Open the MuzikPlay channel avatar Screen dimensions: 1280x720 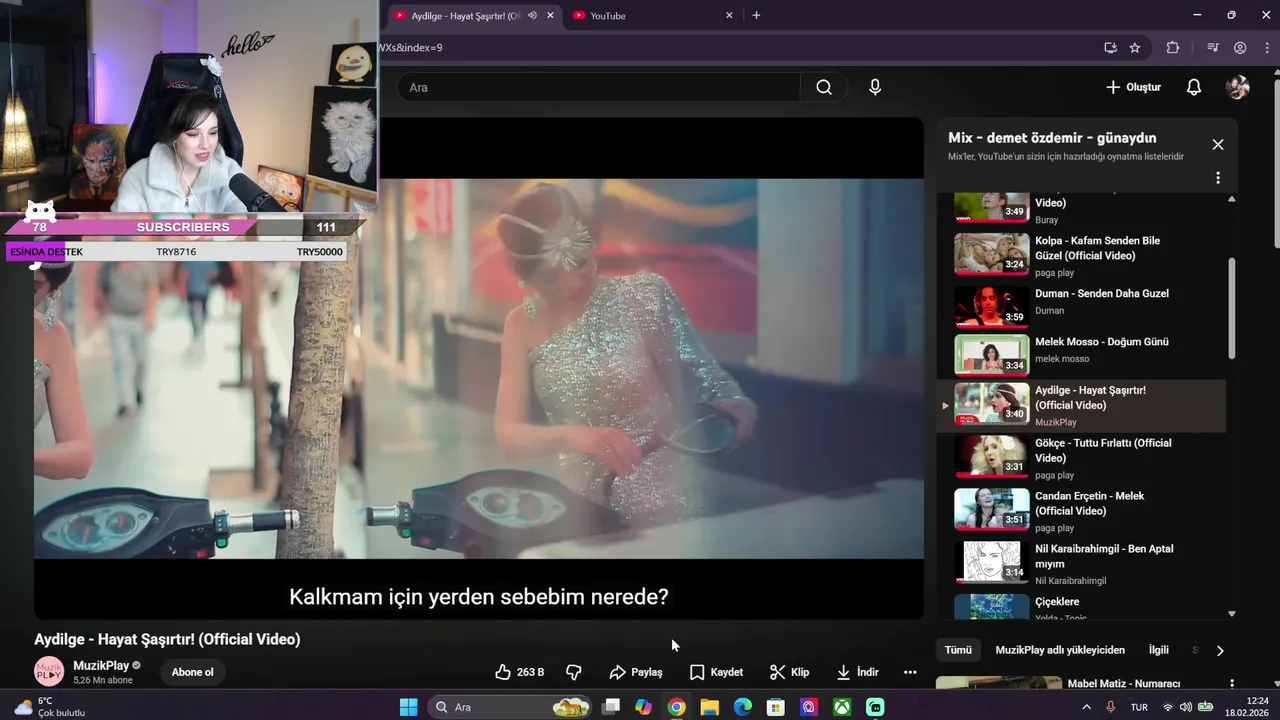49,671
